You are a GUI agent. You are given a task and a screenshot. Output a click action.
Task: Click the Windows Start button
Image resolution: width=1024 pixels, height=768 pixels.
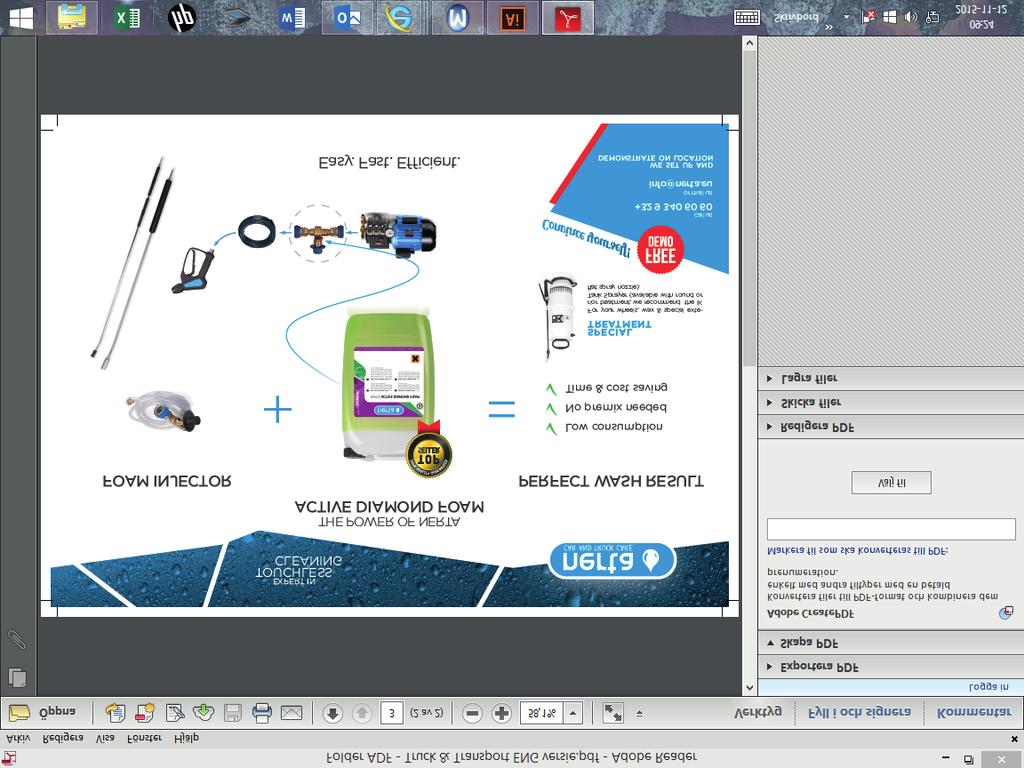click(x=21, y=18)
